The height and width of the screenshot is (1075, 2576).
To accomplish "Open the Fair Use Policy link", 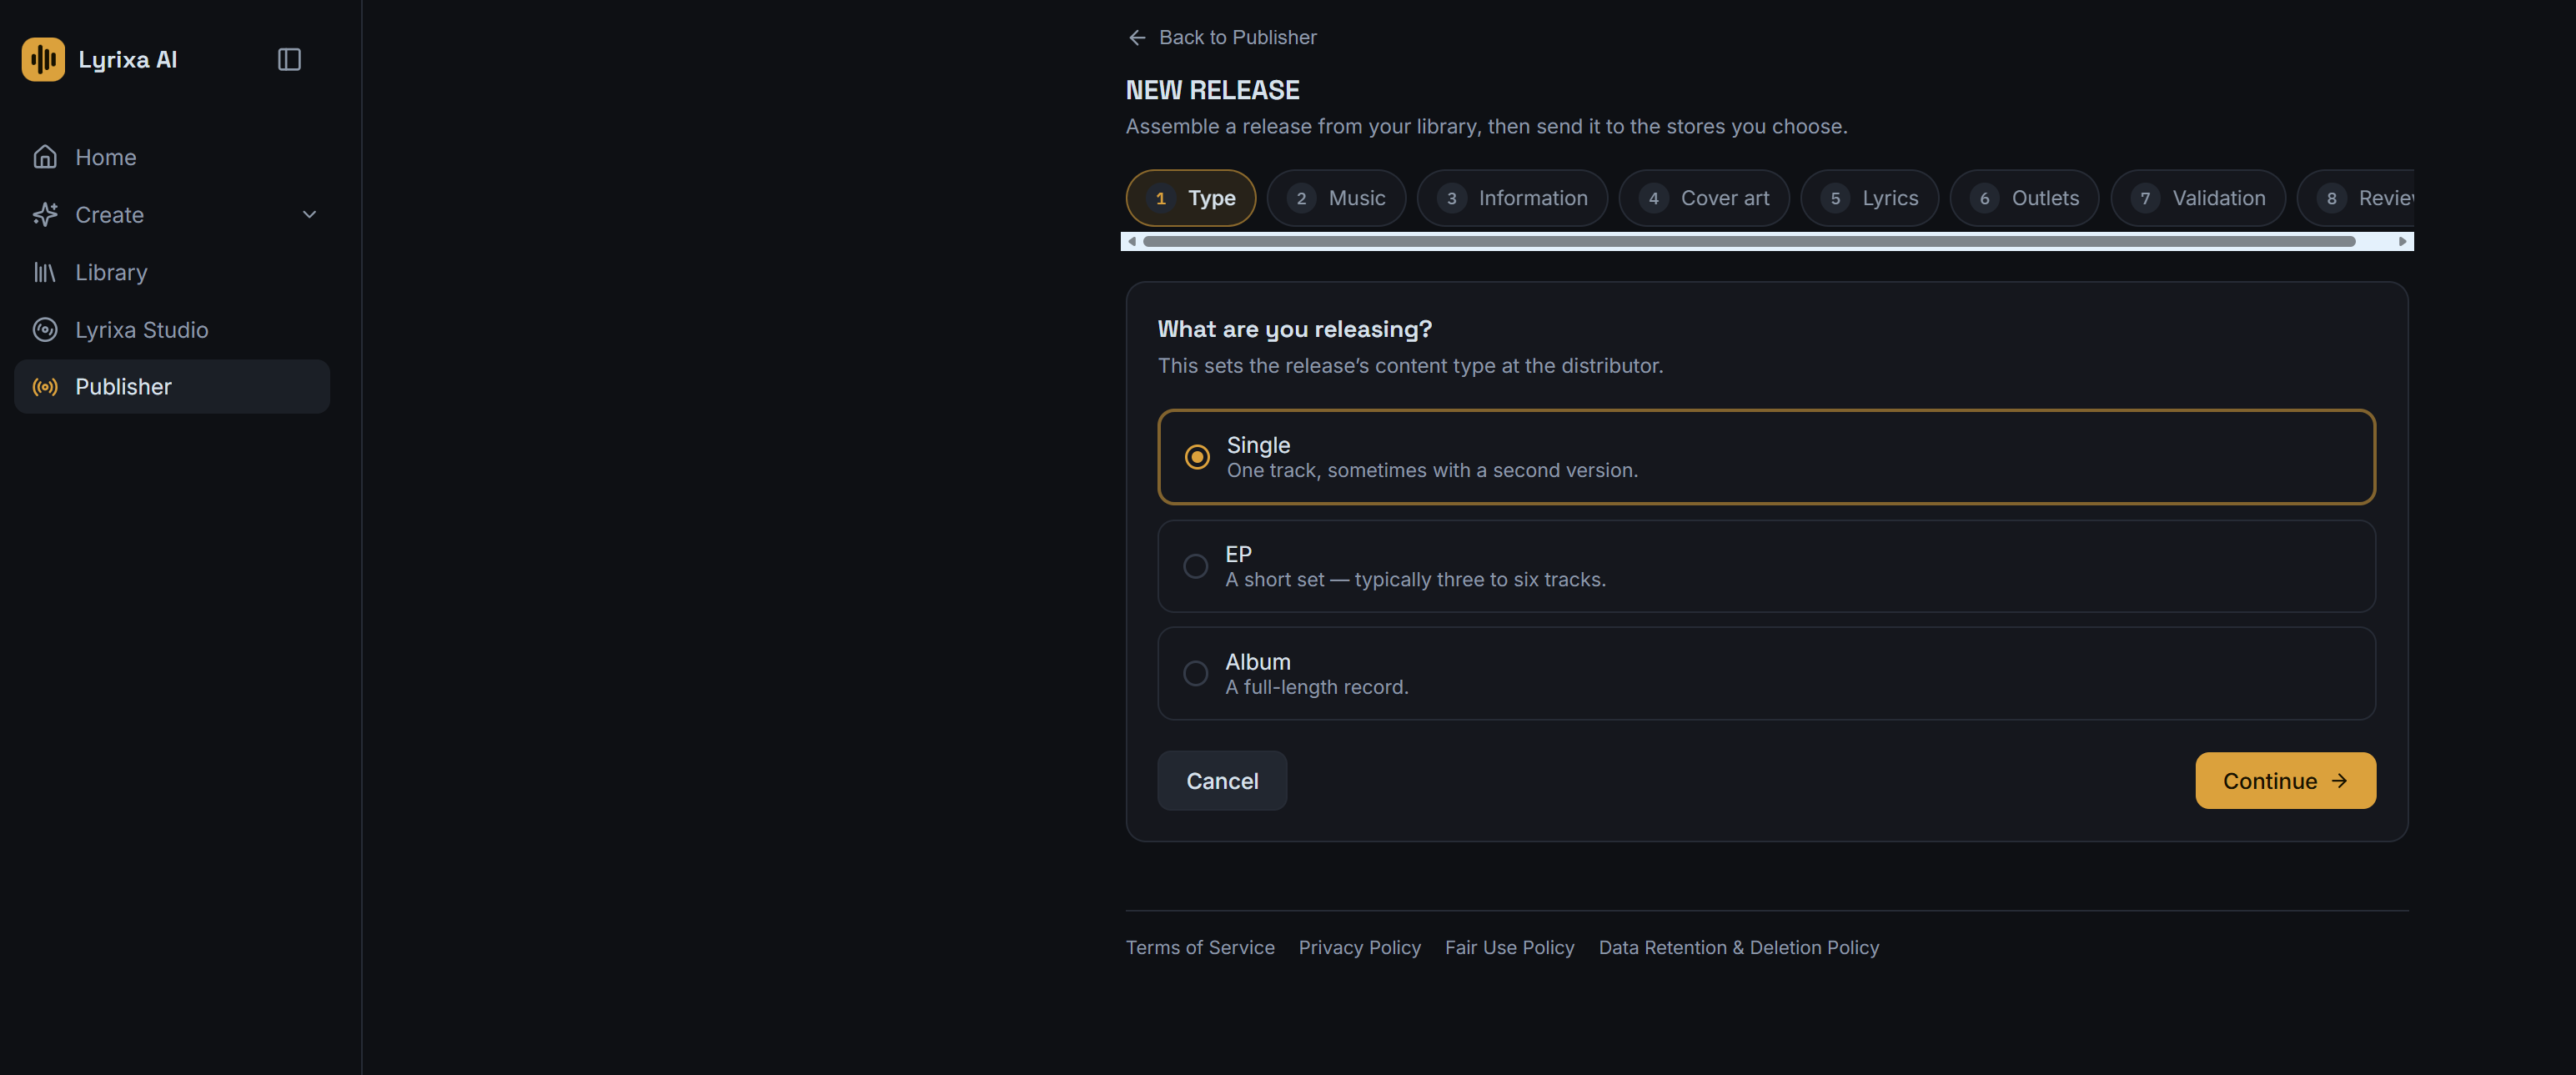I will click(1509, 947).
